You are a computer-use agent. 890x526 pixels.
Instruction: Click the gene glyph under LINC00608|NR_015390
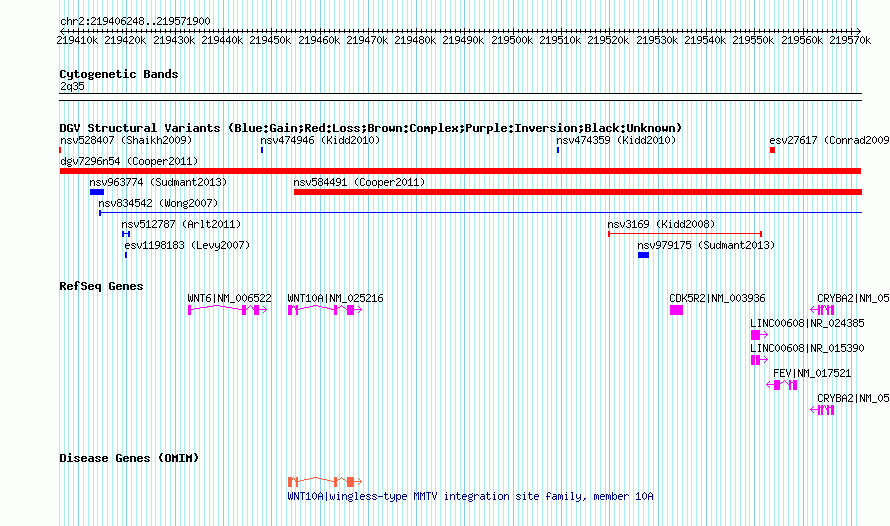click(759, 360)
